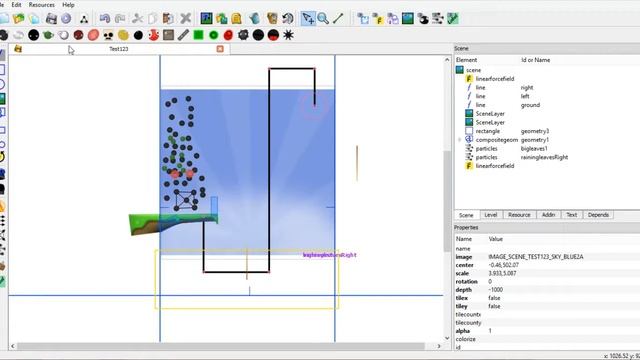Add the brown stone block ball
Image resolution: width=640 pixels, height=360 pixels.
(168, 35)
